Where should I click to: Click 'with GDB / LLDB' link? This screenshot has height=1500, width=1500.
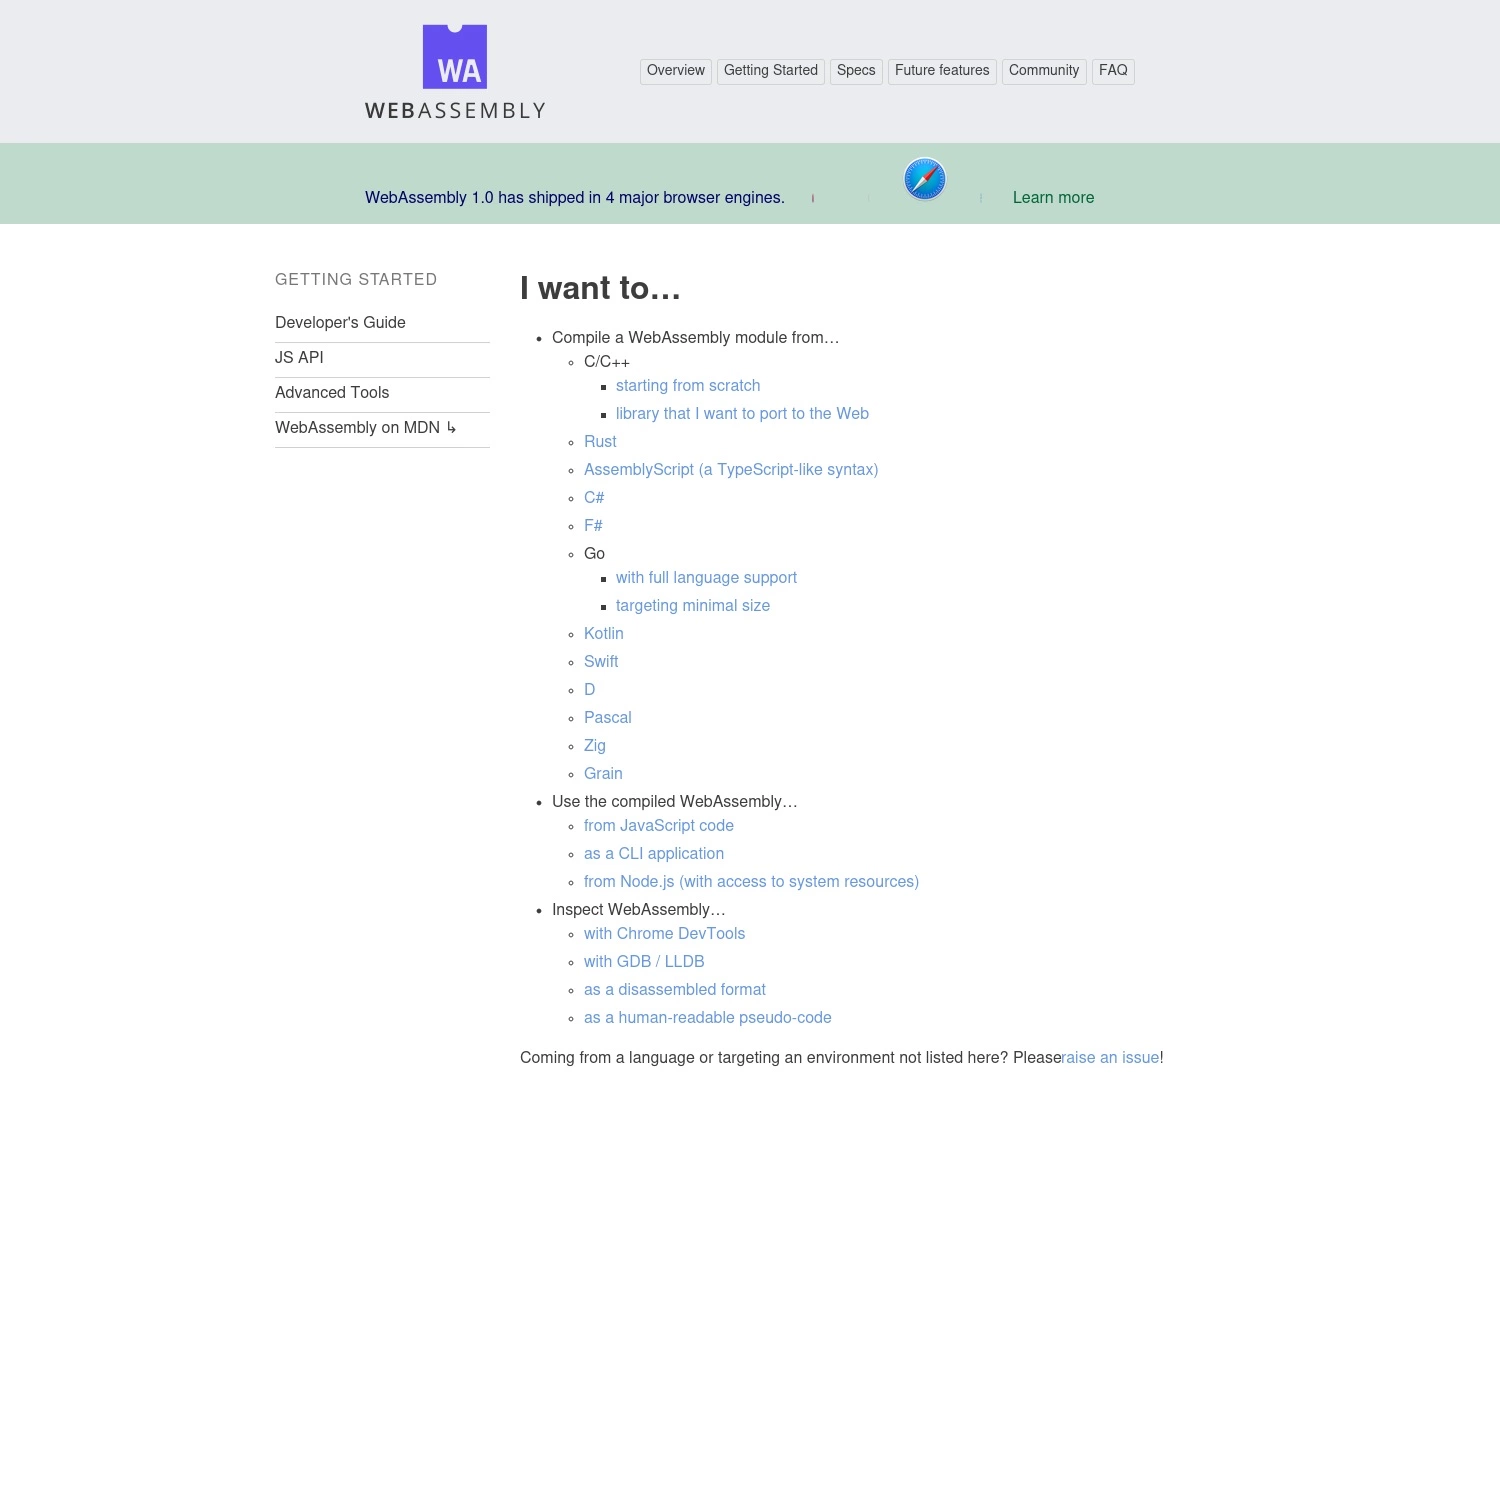click(644, 962)
